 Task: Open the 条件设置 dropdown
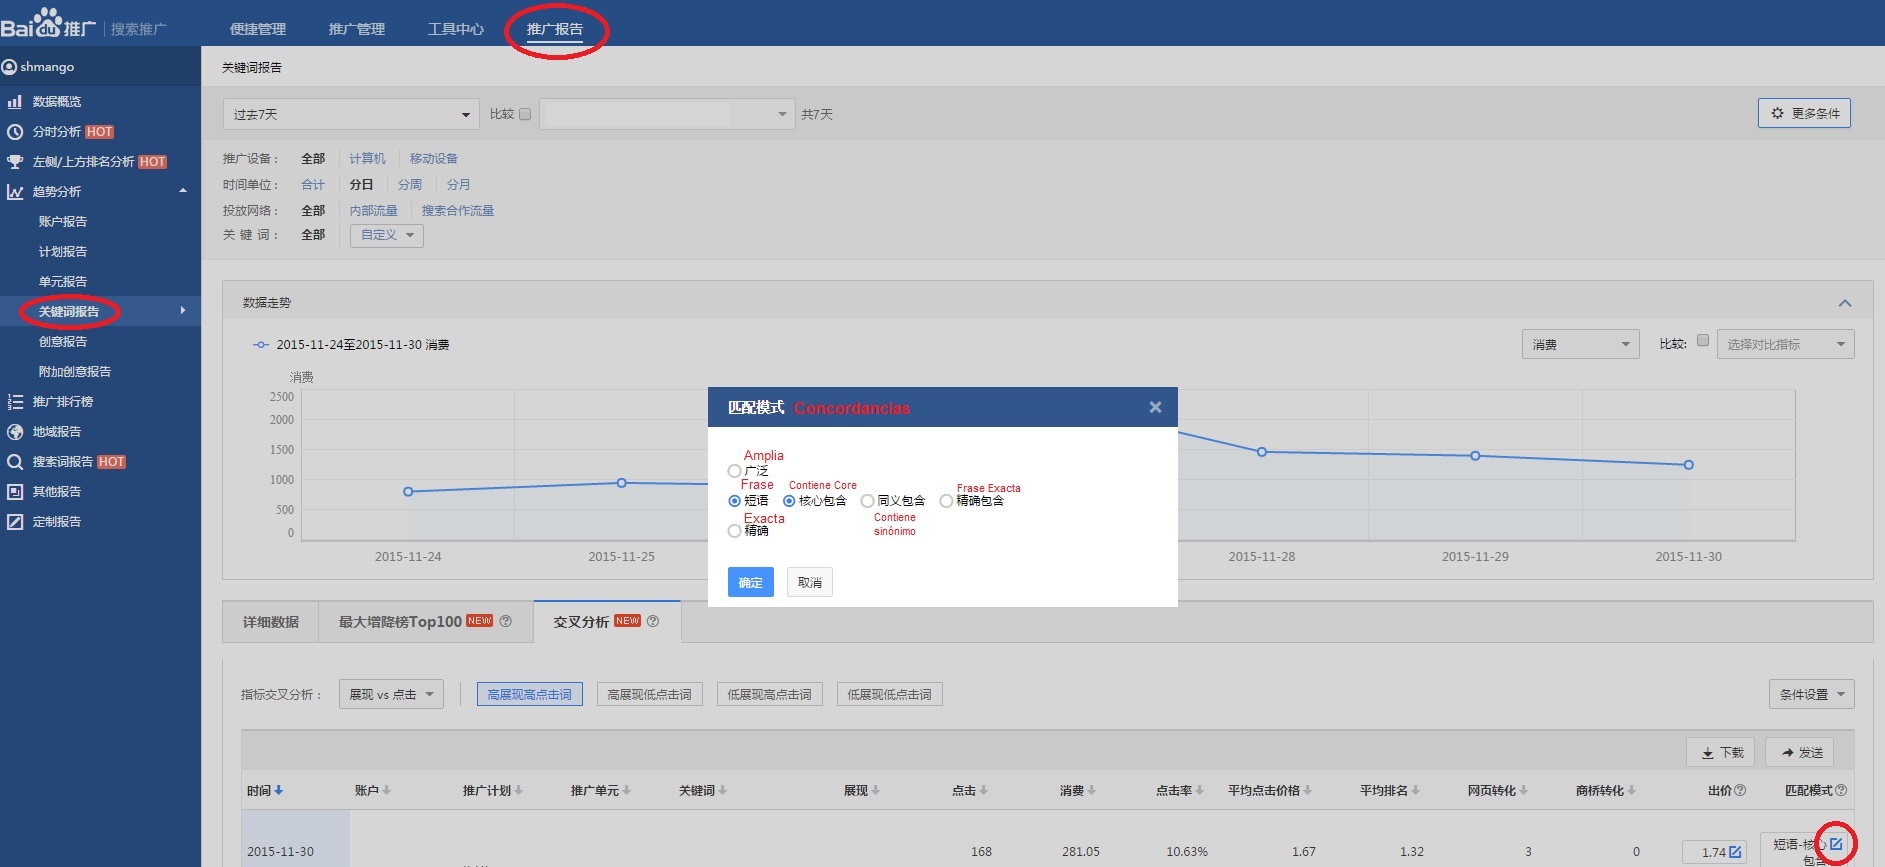pos(1812,694)
